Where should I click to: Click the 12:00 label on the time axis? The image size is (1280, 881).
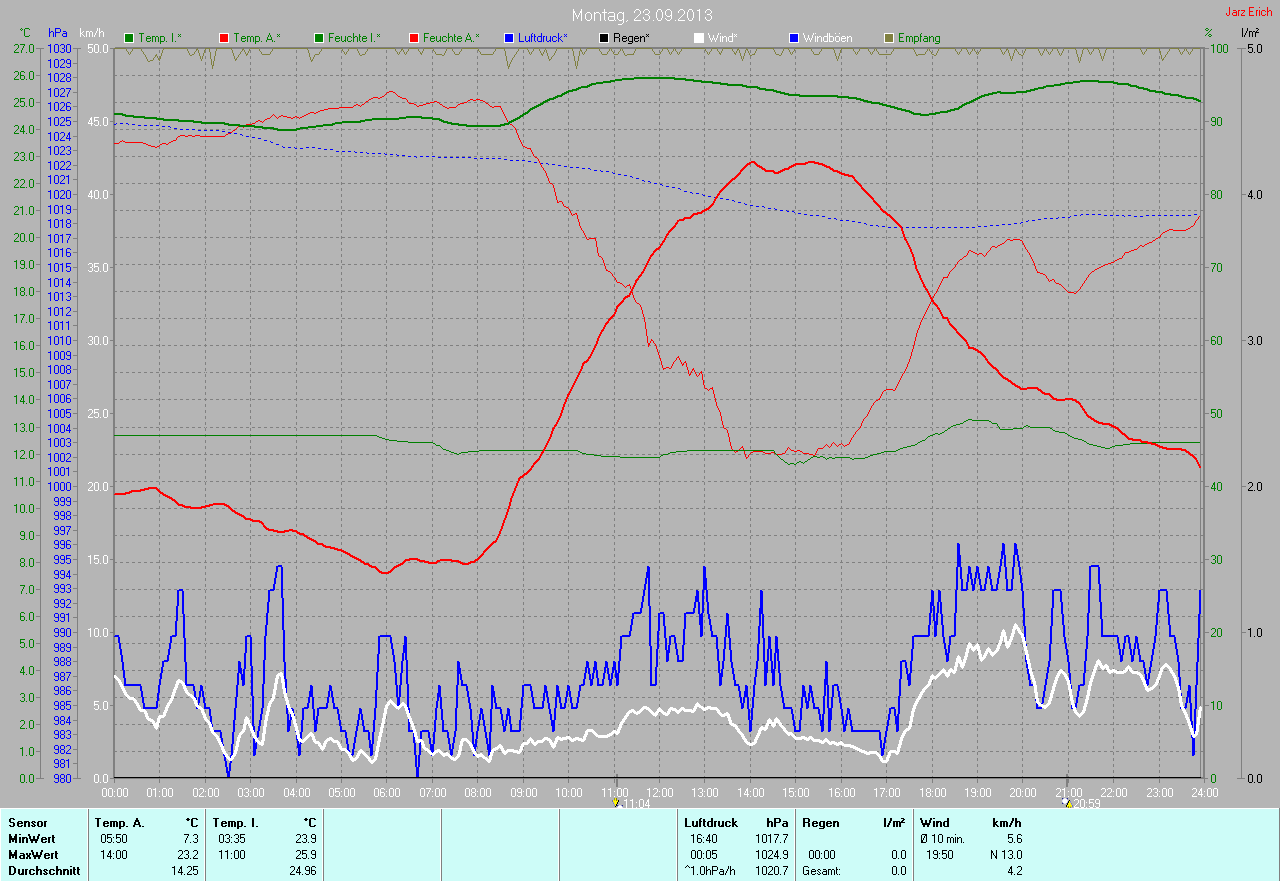click(659, 793)
